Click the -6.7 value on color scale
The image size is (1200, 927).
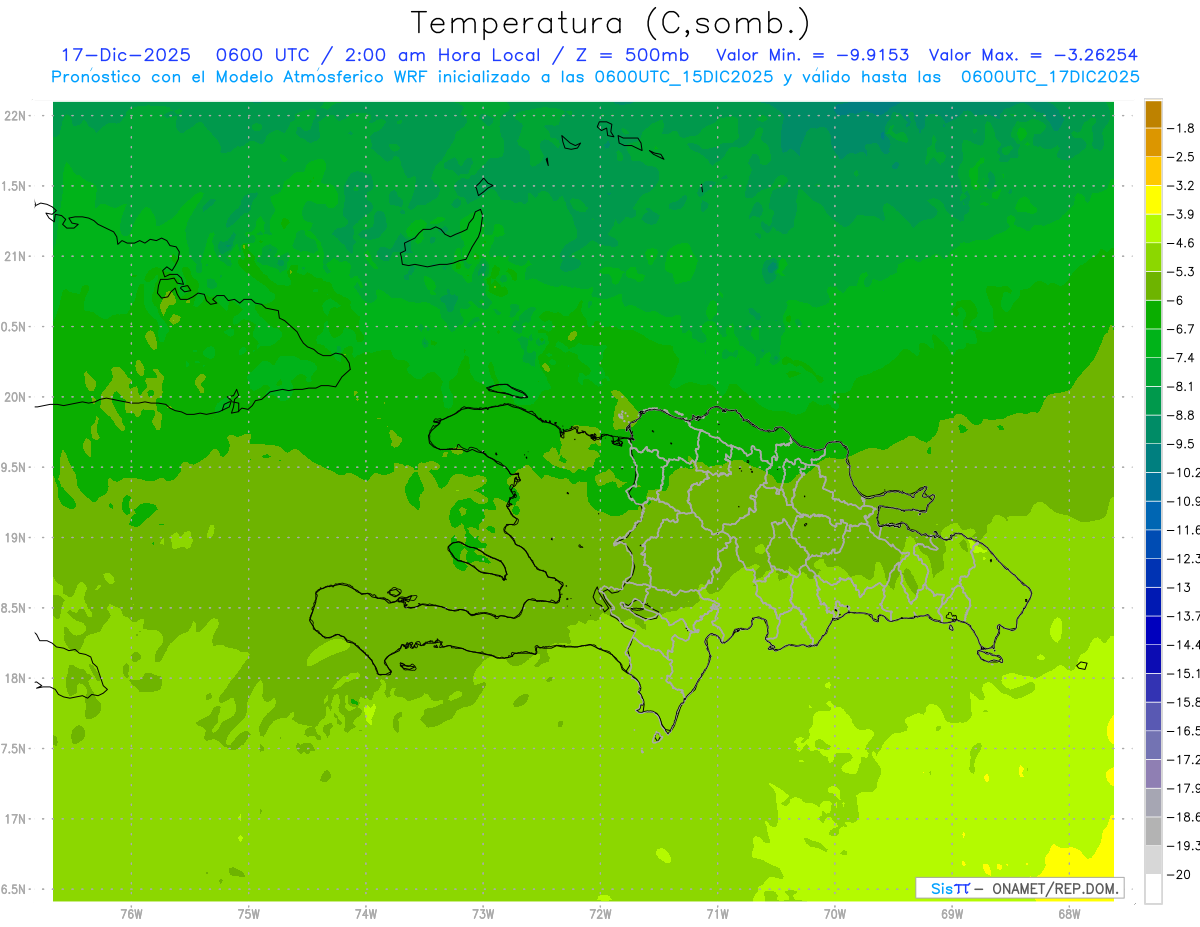(1181, 329)
